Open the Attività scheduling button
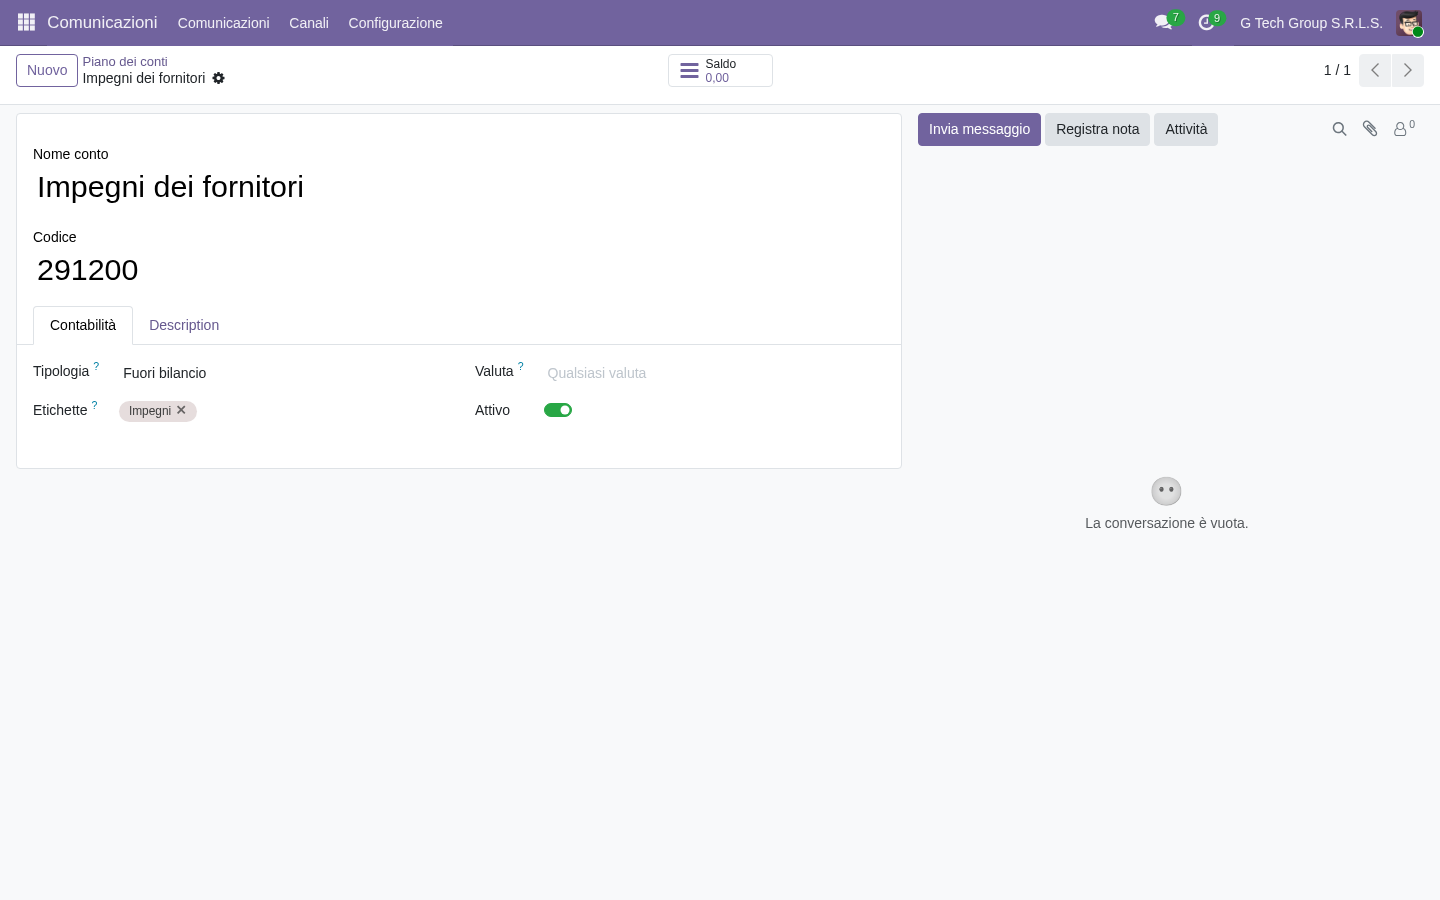This screenshot has width=1440, height=900. [1186, 129]
